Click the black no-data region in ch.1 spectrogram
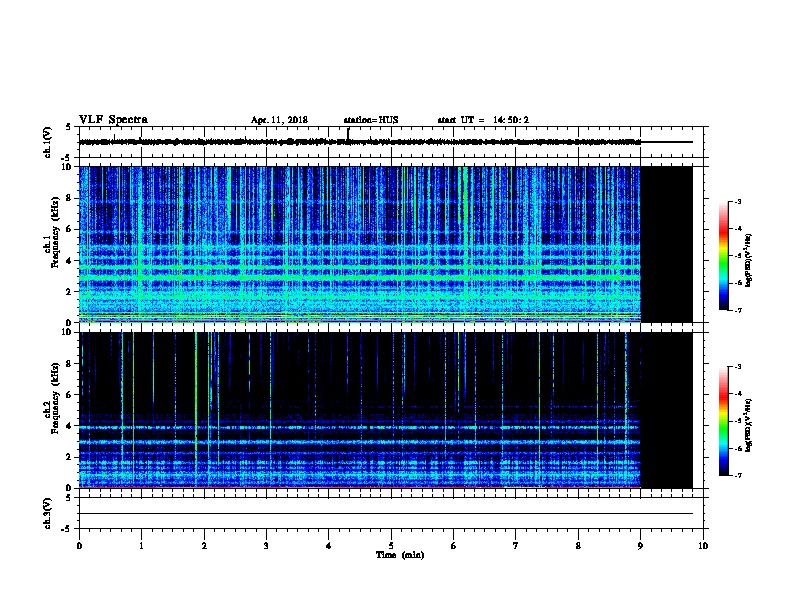The height and width of the screenshot is (612, 792). 667,244
